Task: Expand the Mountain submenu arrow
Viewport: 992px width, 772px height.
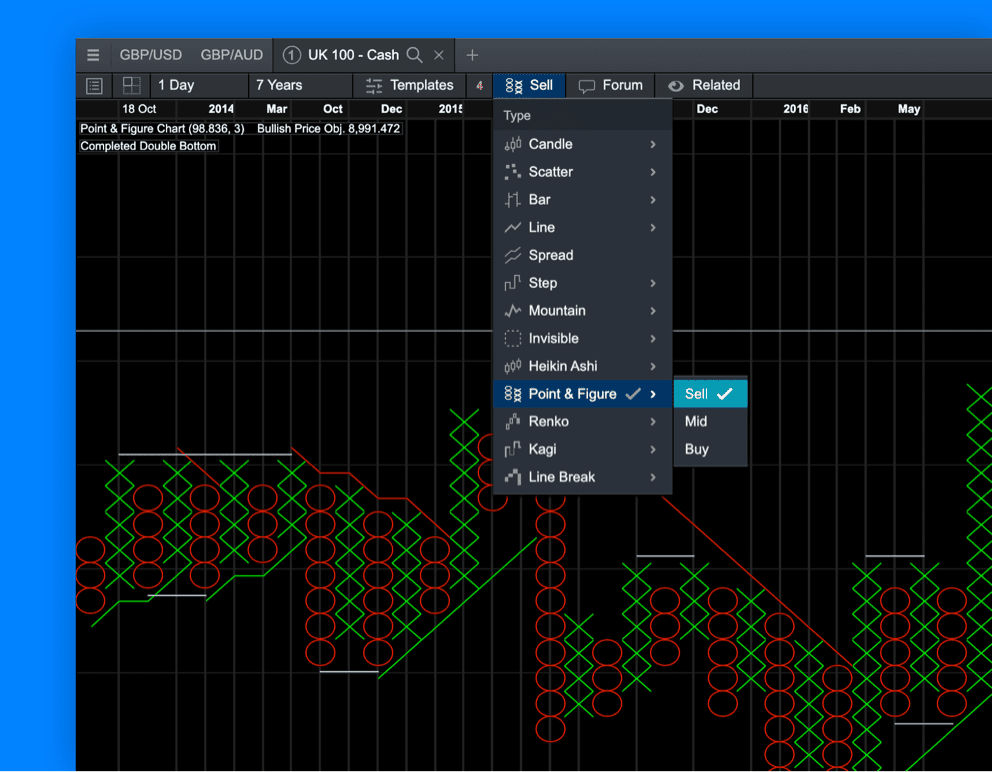Action: [x=653, y=311]
